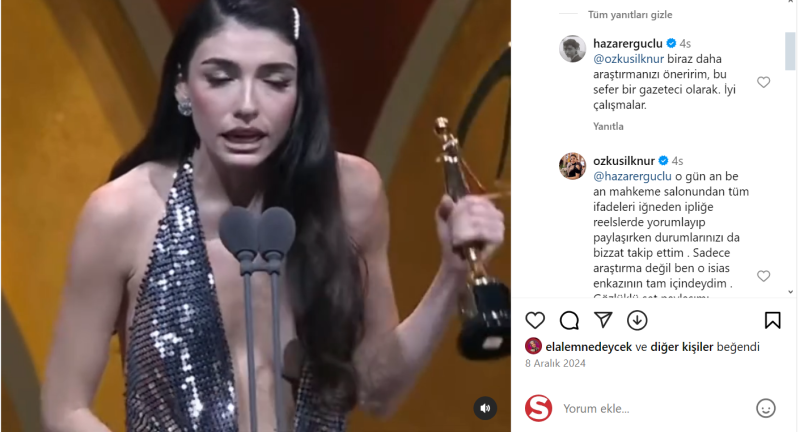
Task: Open the @ozkusilknur mention link
Action: [x=629, y=59]
